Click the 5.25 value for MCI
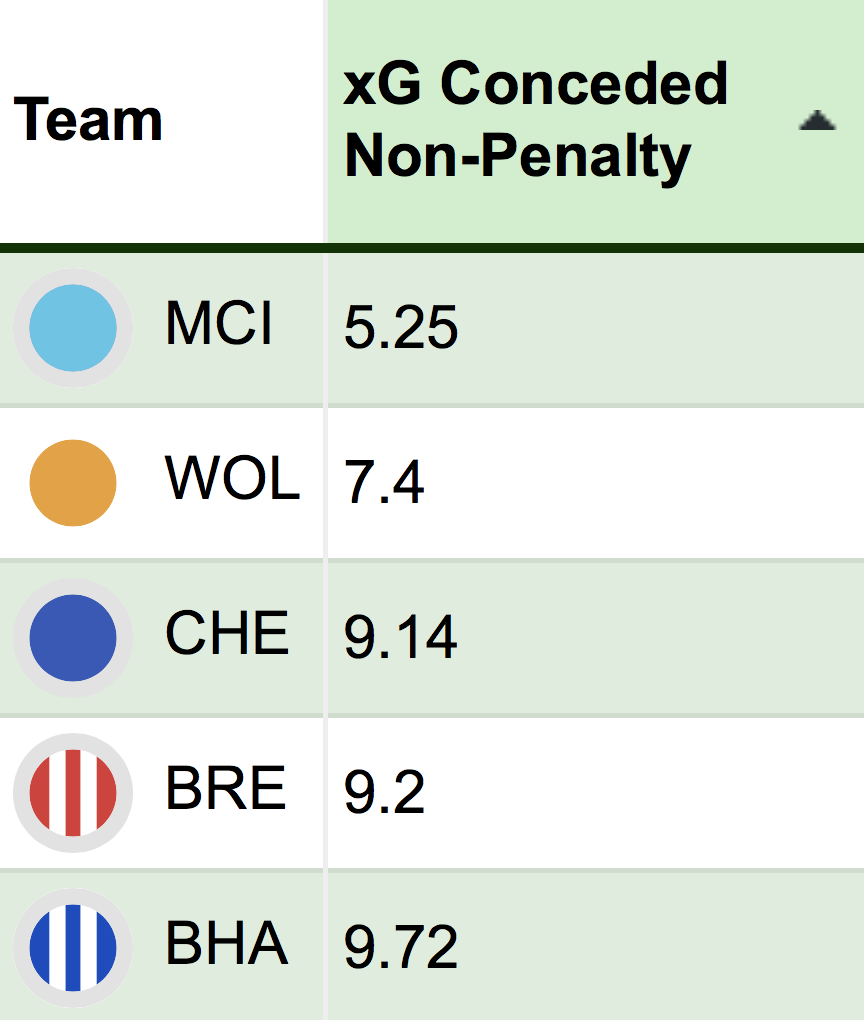864x1020 pixels. tap(401, 327)
